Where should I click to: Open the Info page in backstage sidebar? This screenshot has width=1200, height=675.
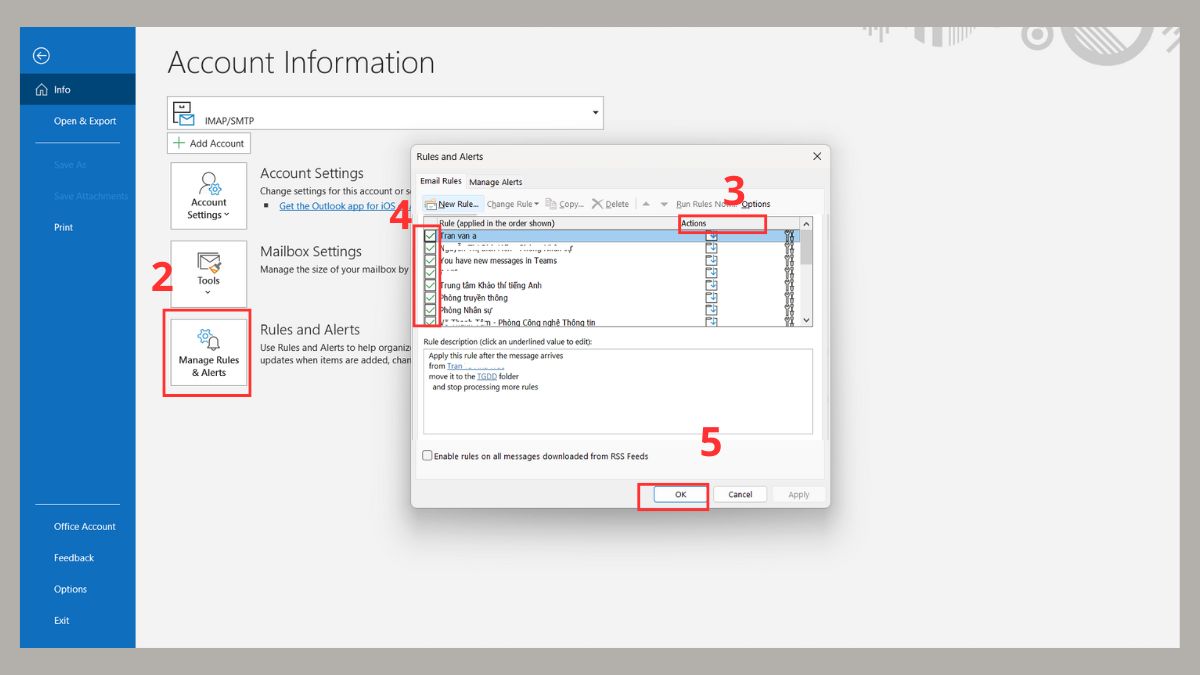coord(77,89)
